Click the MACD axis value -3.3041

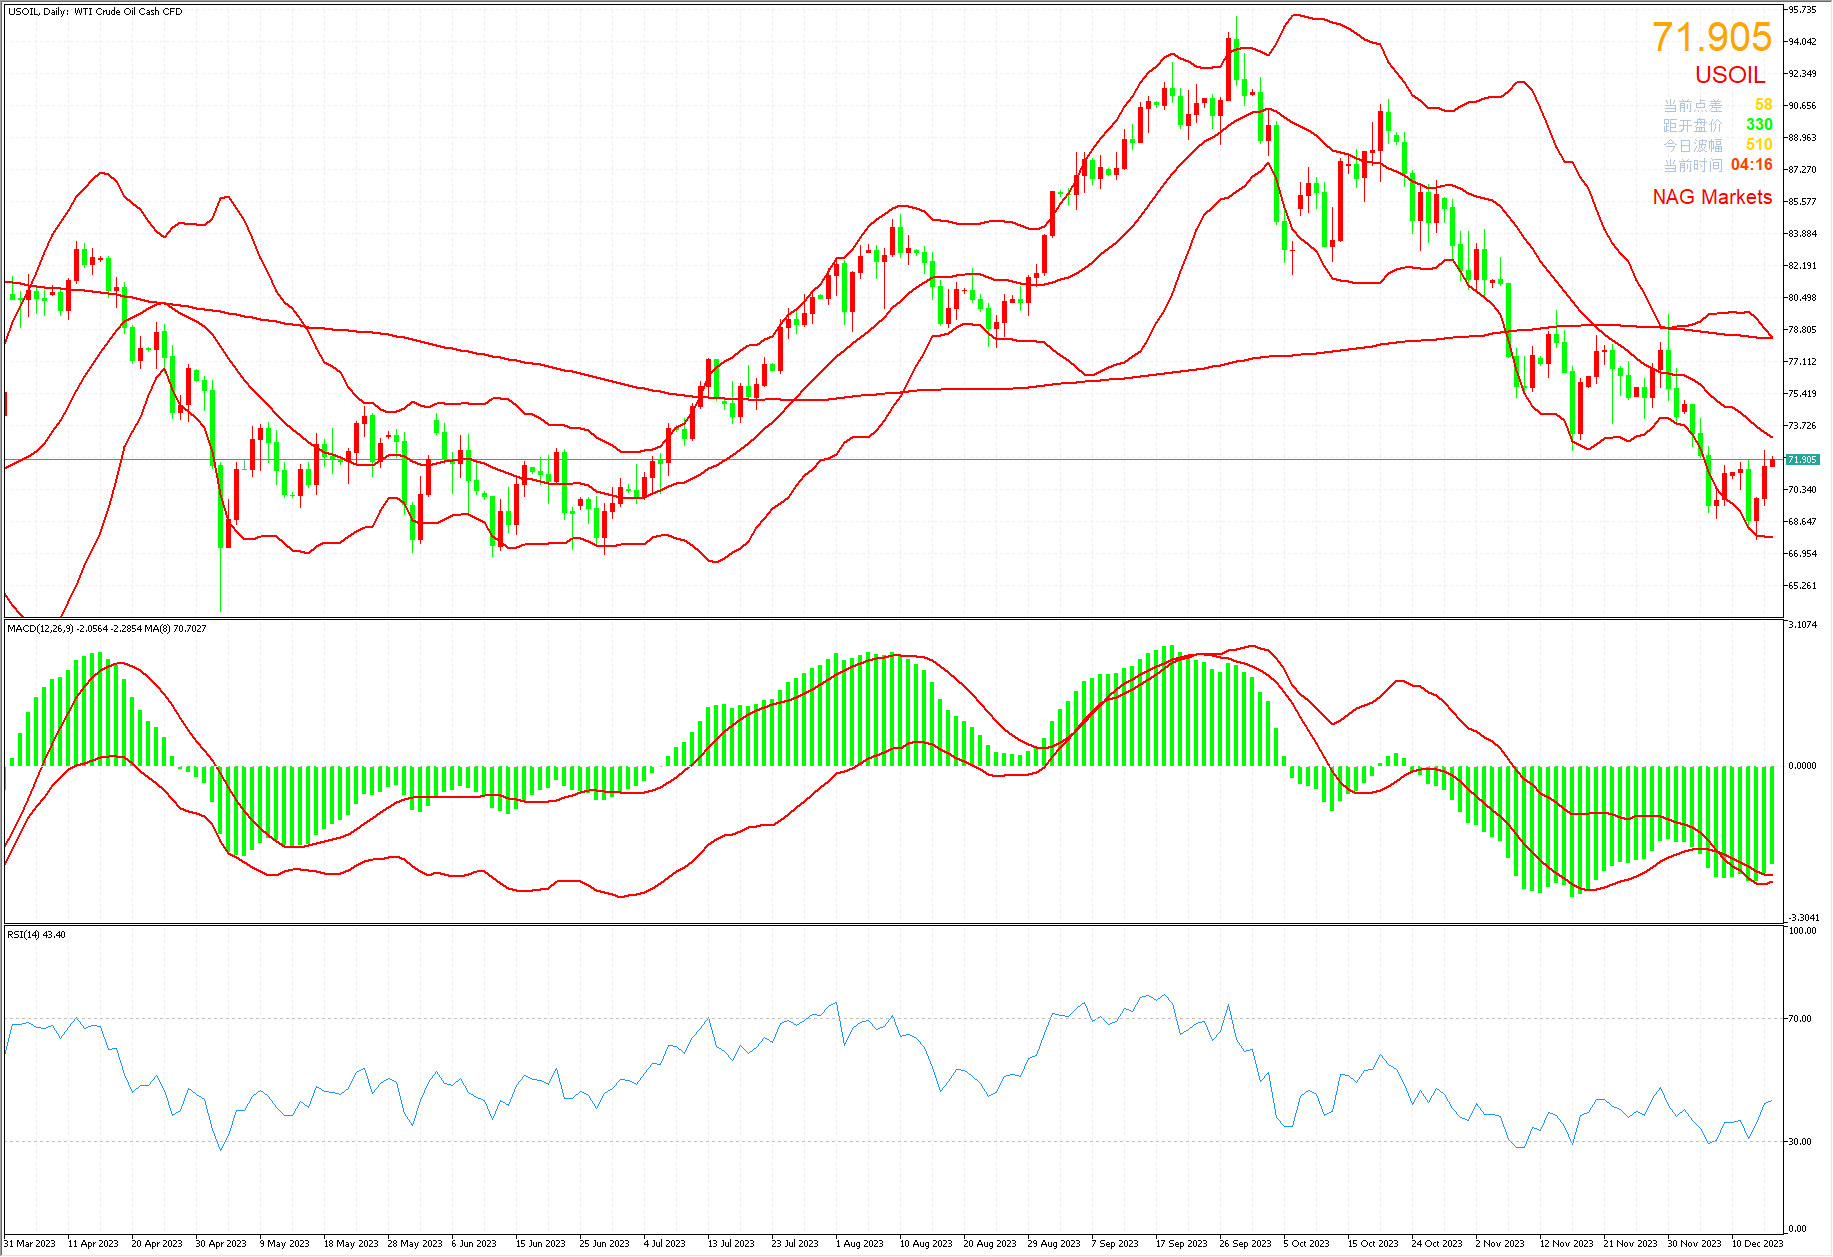[x=1803, y=918]
